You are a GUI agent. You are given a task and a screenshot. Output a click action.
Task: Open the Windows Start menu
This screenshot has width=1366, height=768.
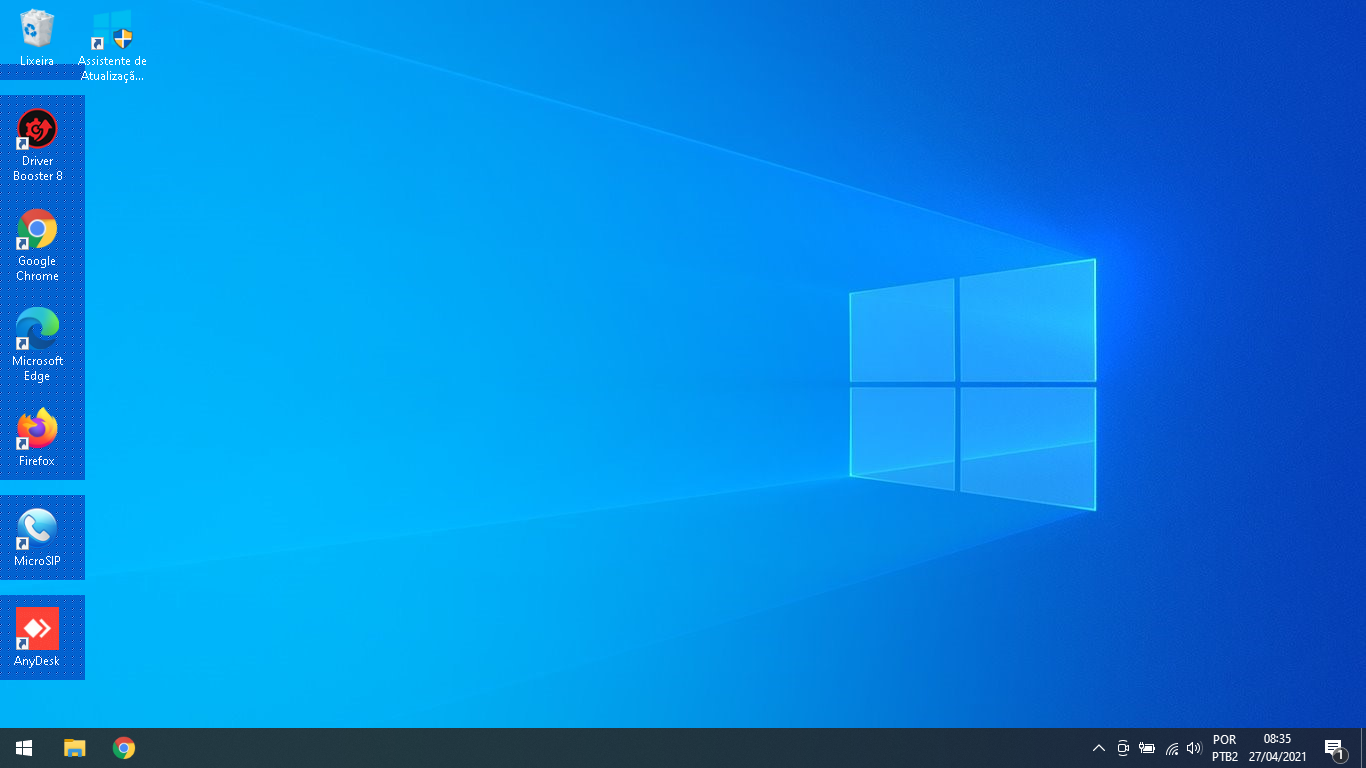coord(24,748)
